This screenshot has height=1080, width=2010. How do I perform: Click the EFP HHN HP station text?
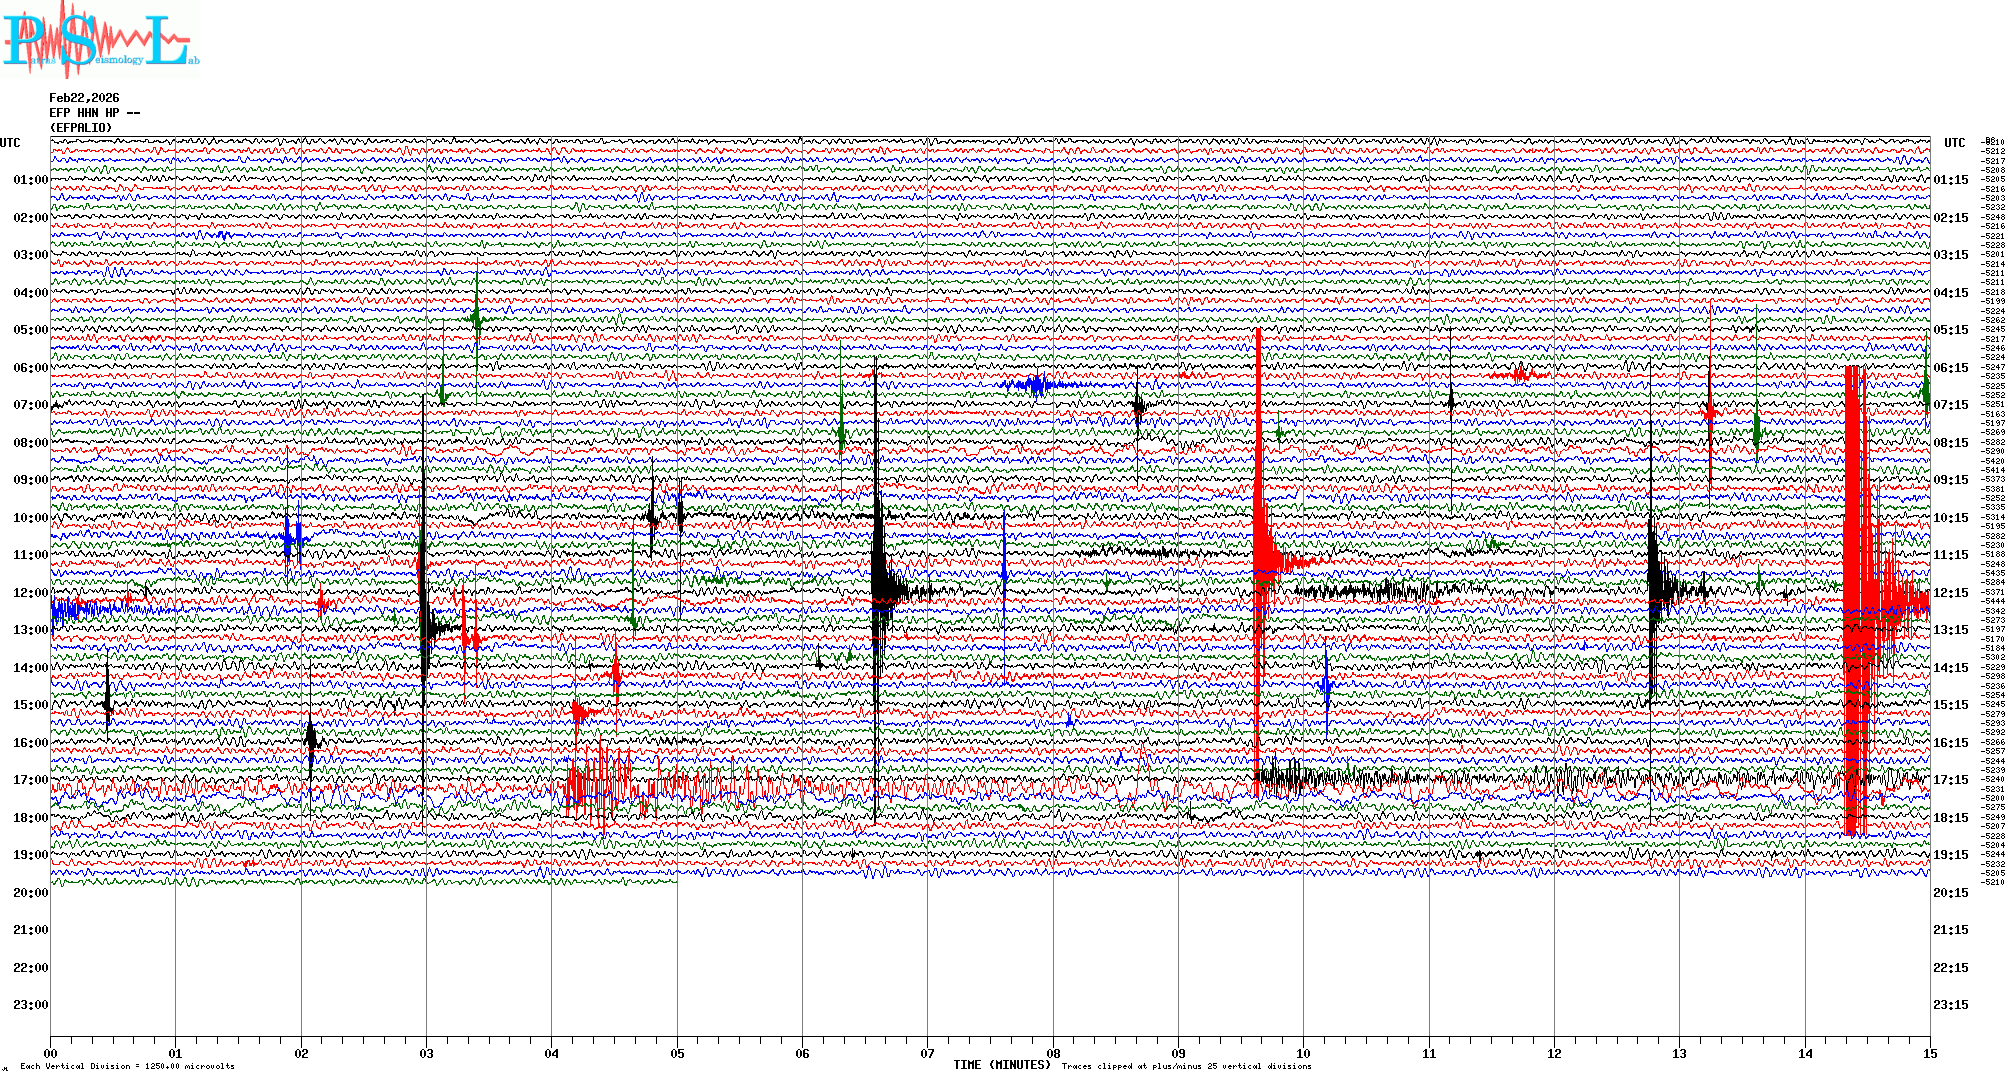tap(94, 113)
